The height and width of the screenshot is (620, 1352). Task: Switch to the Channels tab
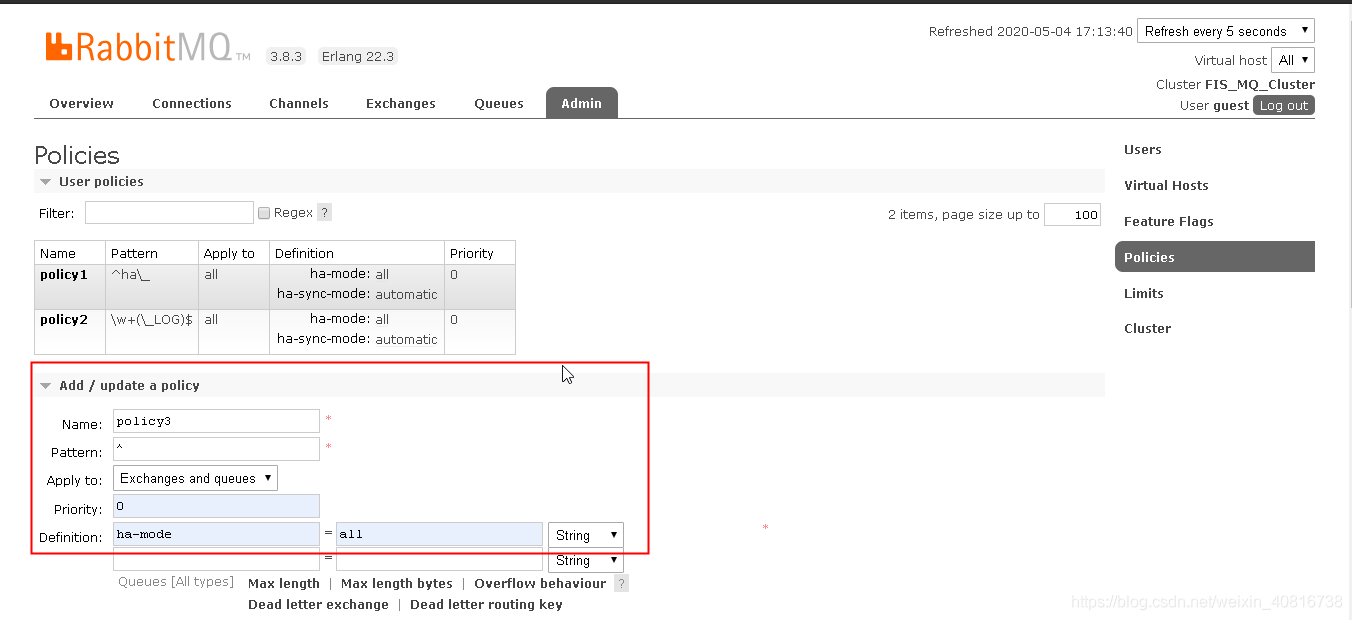(299, 103)
